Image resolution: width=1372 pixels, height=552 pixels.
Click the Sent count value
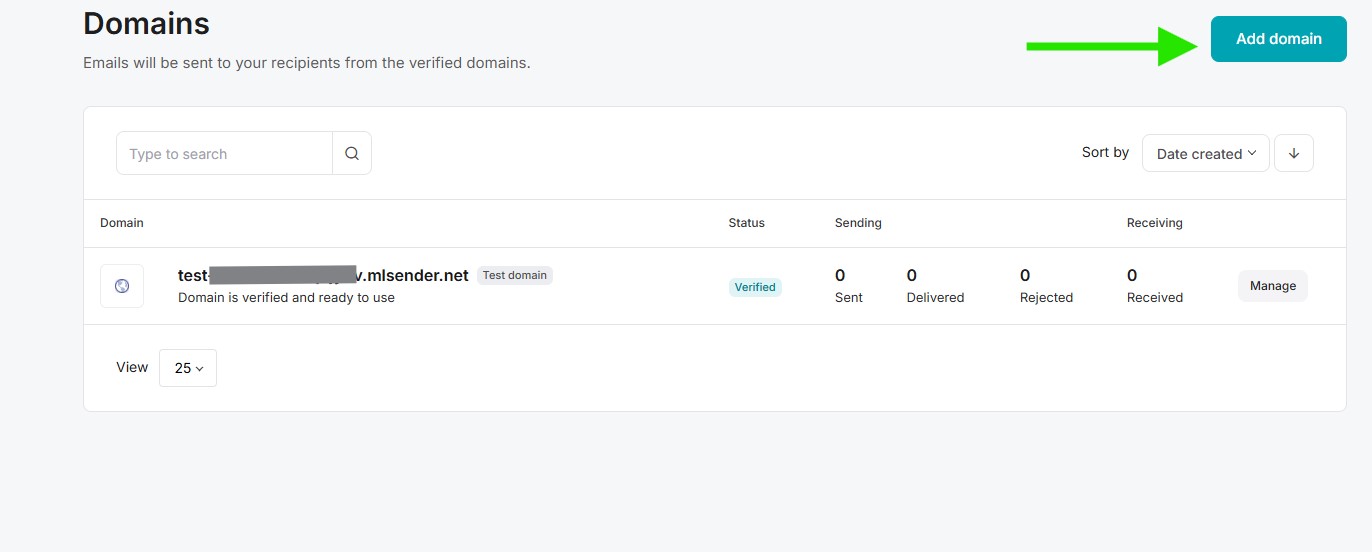[x=840, y=276]
